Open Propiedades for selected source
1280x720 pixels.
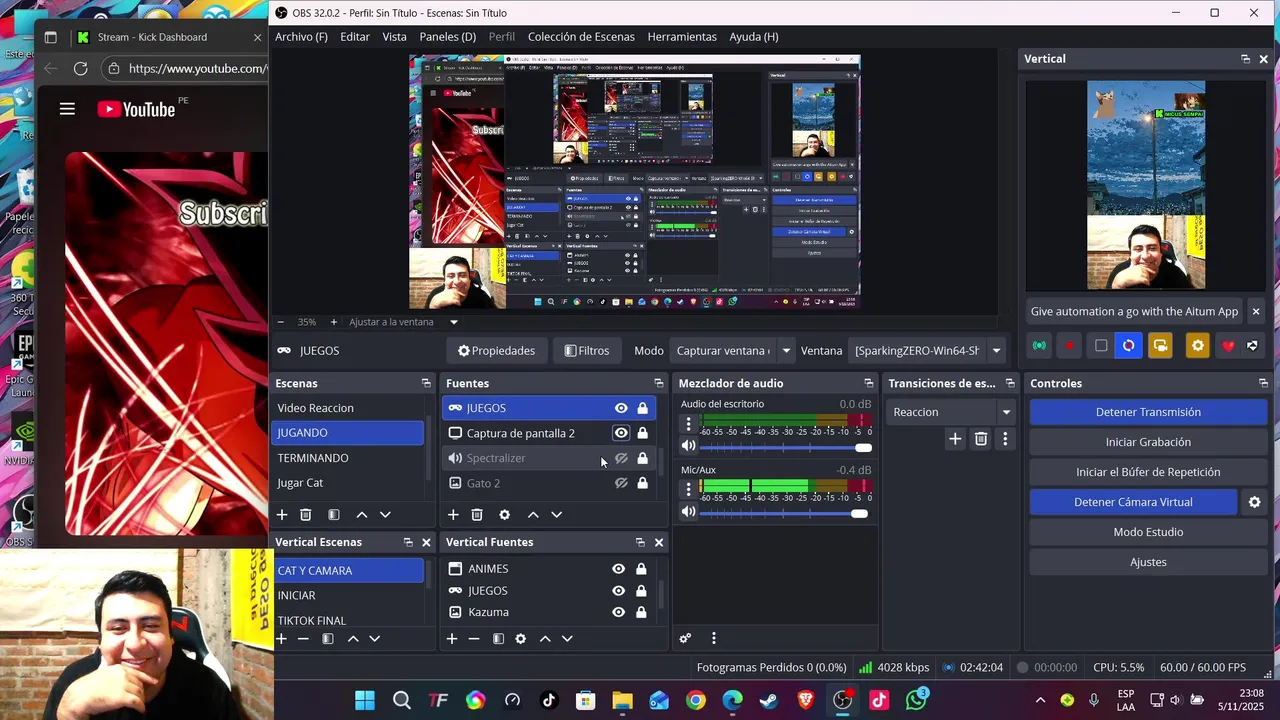(x=496, y=351)
